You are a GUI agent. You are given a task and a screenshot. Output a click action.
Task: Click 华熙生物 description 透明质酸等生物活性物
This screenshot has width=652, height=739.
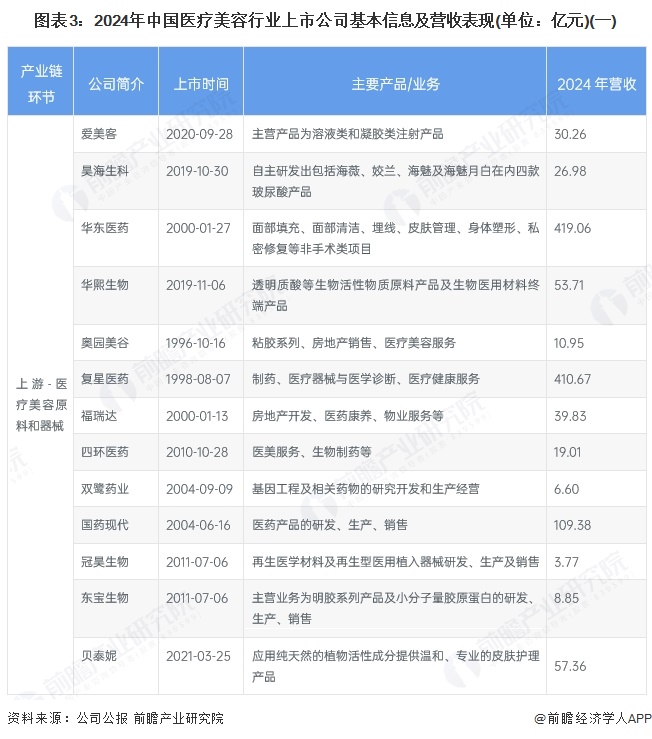click(396, 295)
